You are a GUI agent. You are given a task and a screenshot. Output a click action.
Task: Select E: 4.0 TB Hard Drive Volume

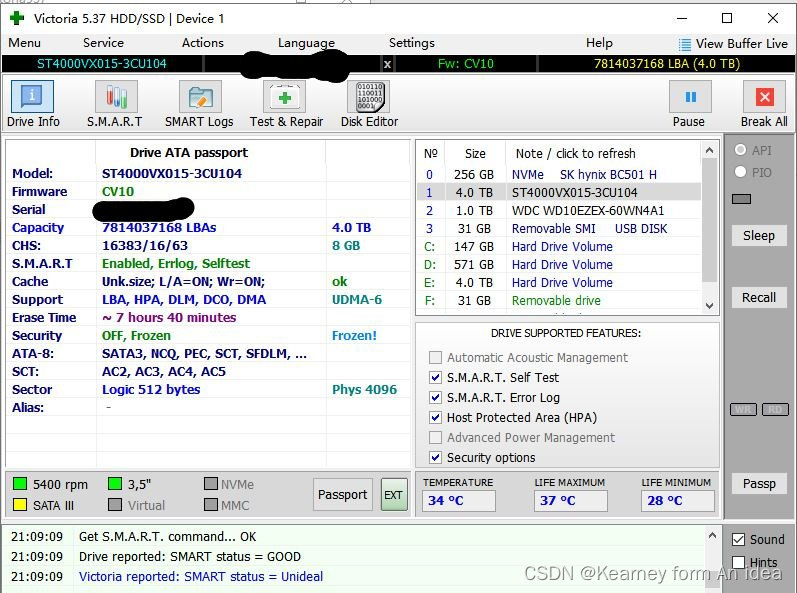pyautogui.click(x=559, y=283)
